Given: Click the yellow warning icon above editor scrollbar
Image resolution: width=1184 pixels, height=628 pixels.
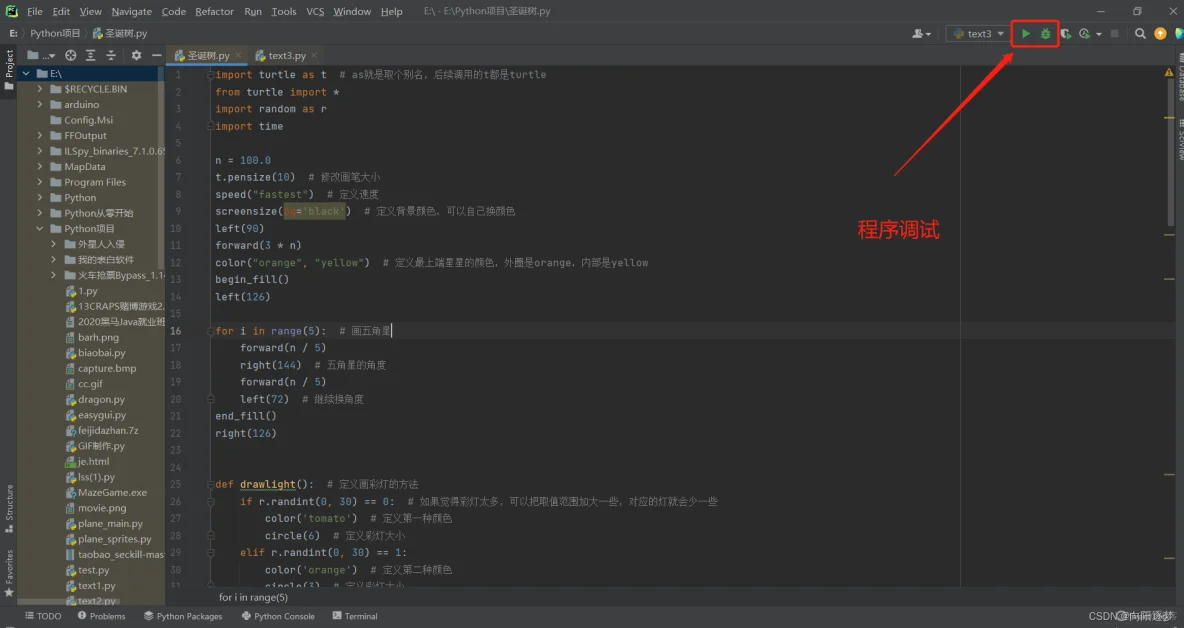Looking at the screenshot, I should (1169, 72).
